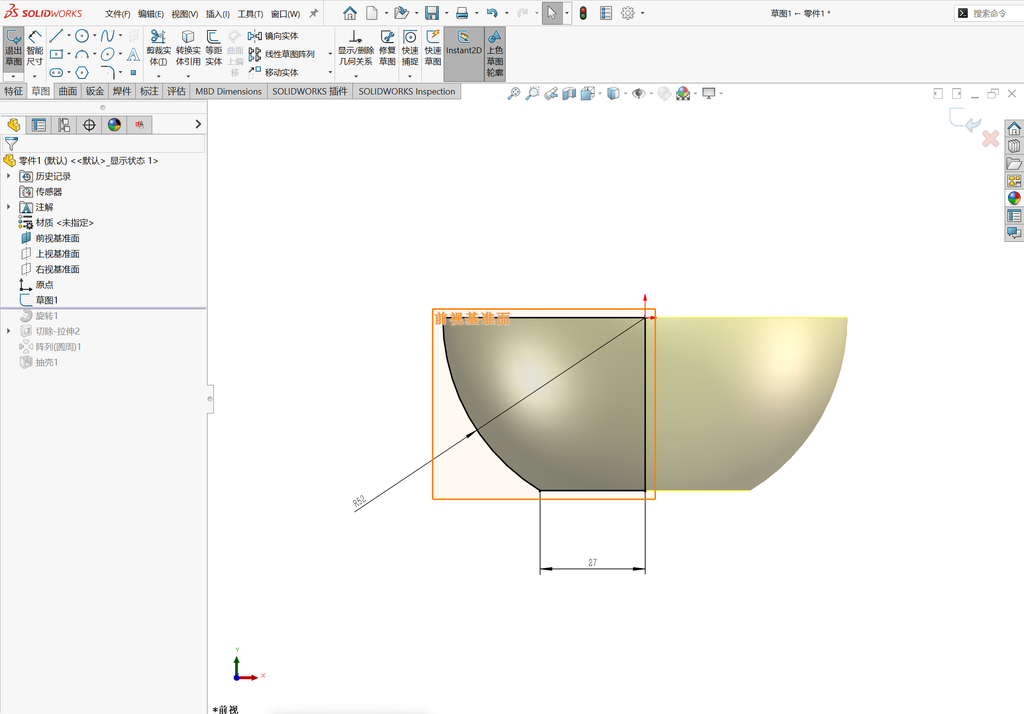Image resolution: width=1024 pixels, height=714 pixels.
Task: Expand 注解 tree node
Action: [8, 207]
